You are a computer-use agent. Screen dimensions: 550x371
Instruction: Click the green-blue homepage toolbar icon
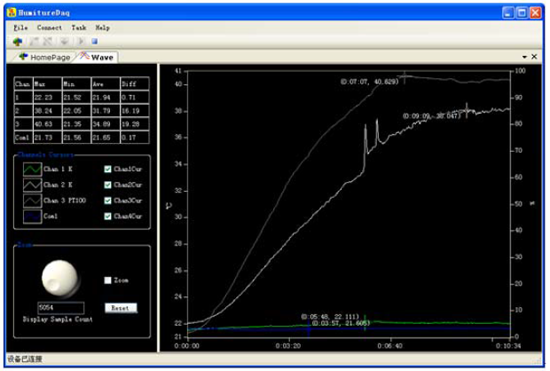[18, 42]
